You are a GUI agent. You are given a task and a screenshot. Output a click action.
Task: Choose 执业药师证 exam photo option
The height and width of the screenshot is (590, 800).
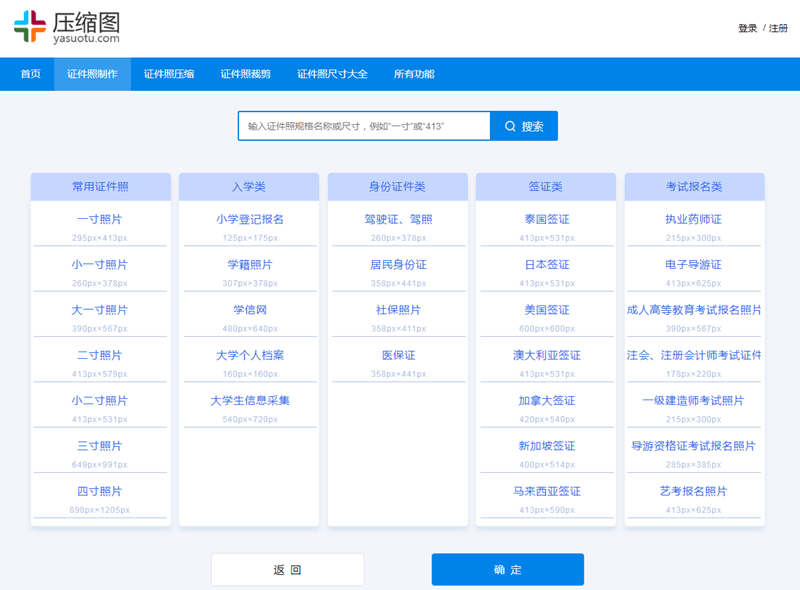point(693,220)
